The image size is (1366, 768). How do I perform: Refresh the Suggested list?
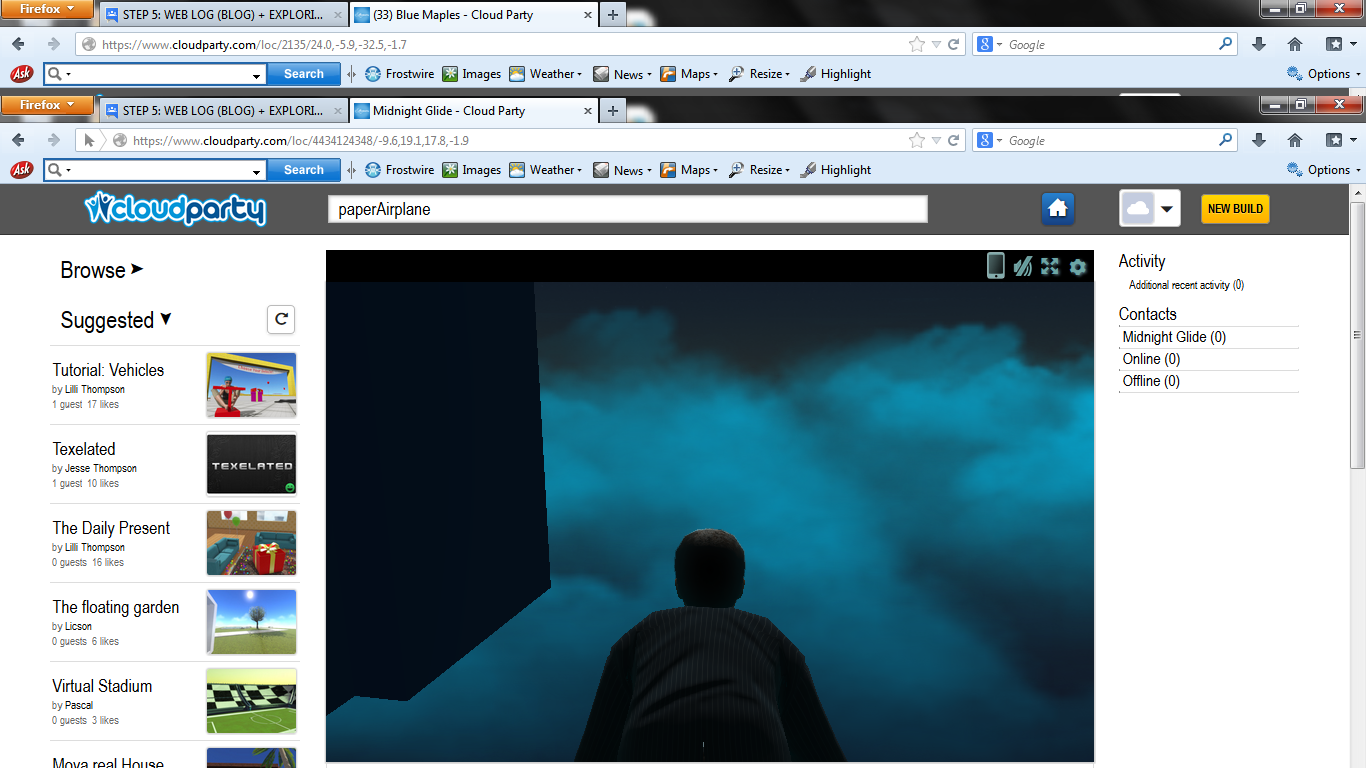[x=281, y=319]
